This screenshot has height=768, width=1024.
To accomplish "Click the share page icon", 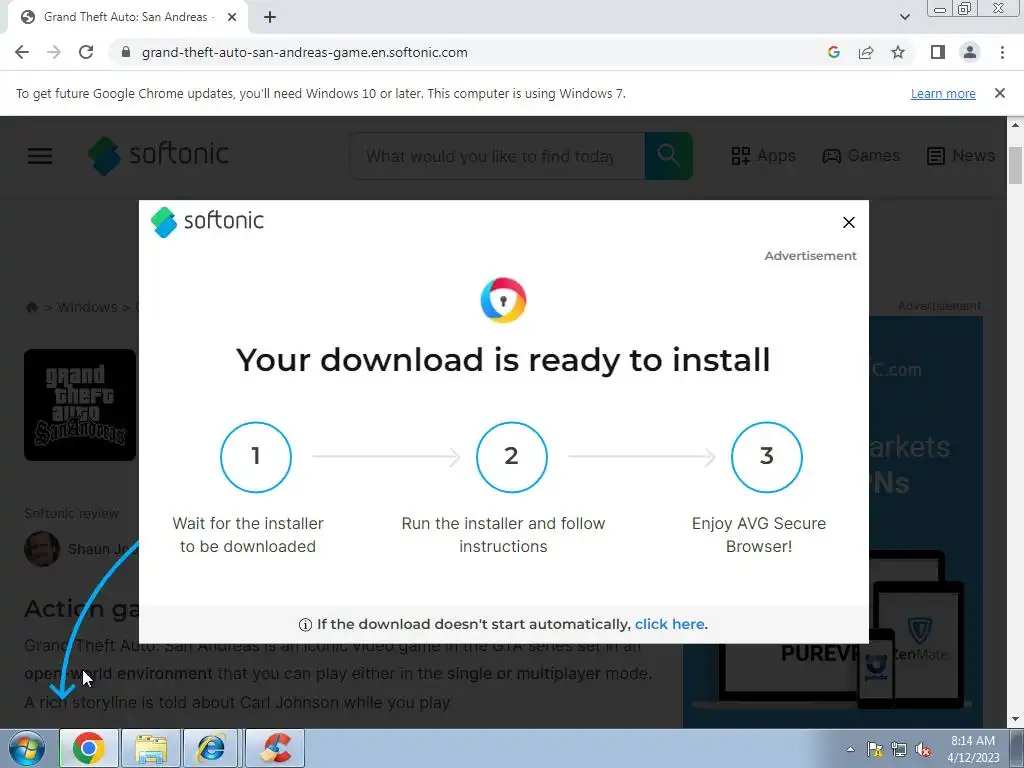I will tap(866, 52).
